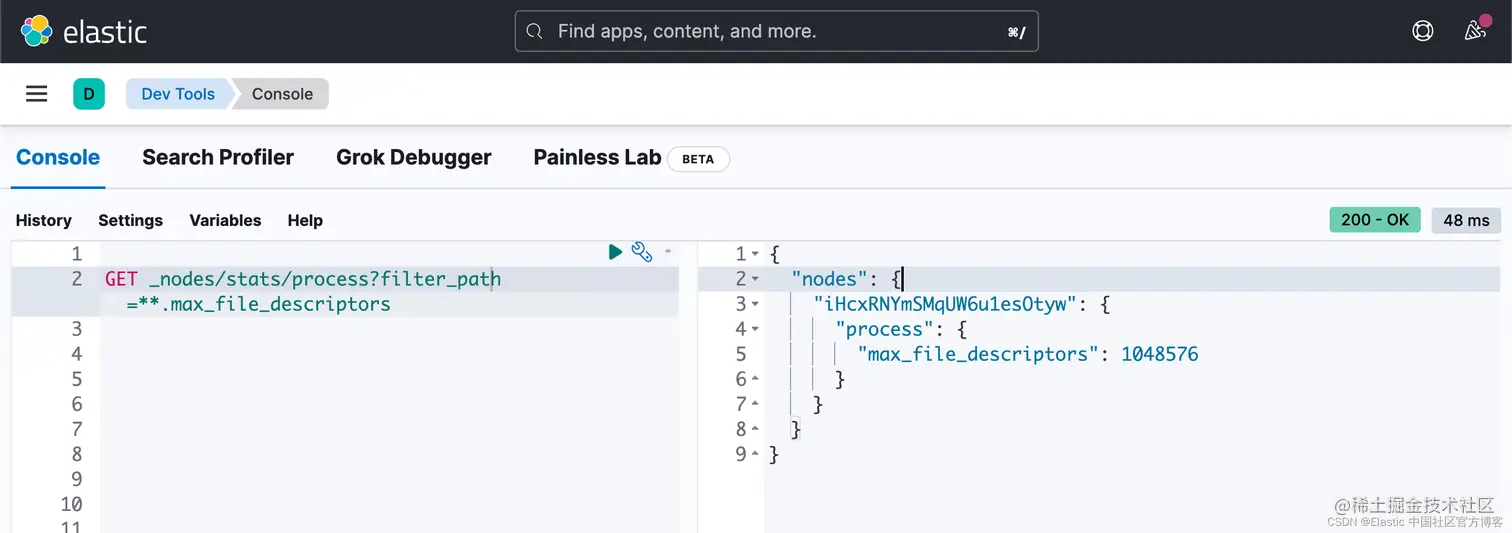Open the help lifebuoy icon
Image resolution: width=1512 pixels, height=533 pixels.
[x=1422, y=31]
